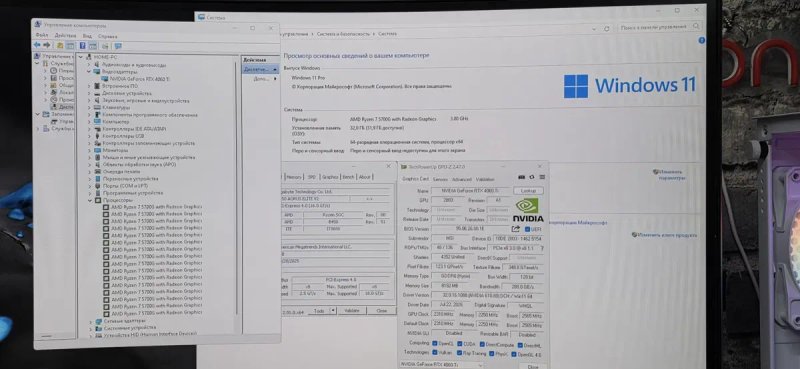
Task: Toggle the UEFI checkbox in GPU-Z
Action: [527, 229]
